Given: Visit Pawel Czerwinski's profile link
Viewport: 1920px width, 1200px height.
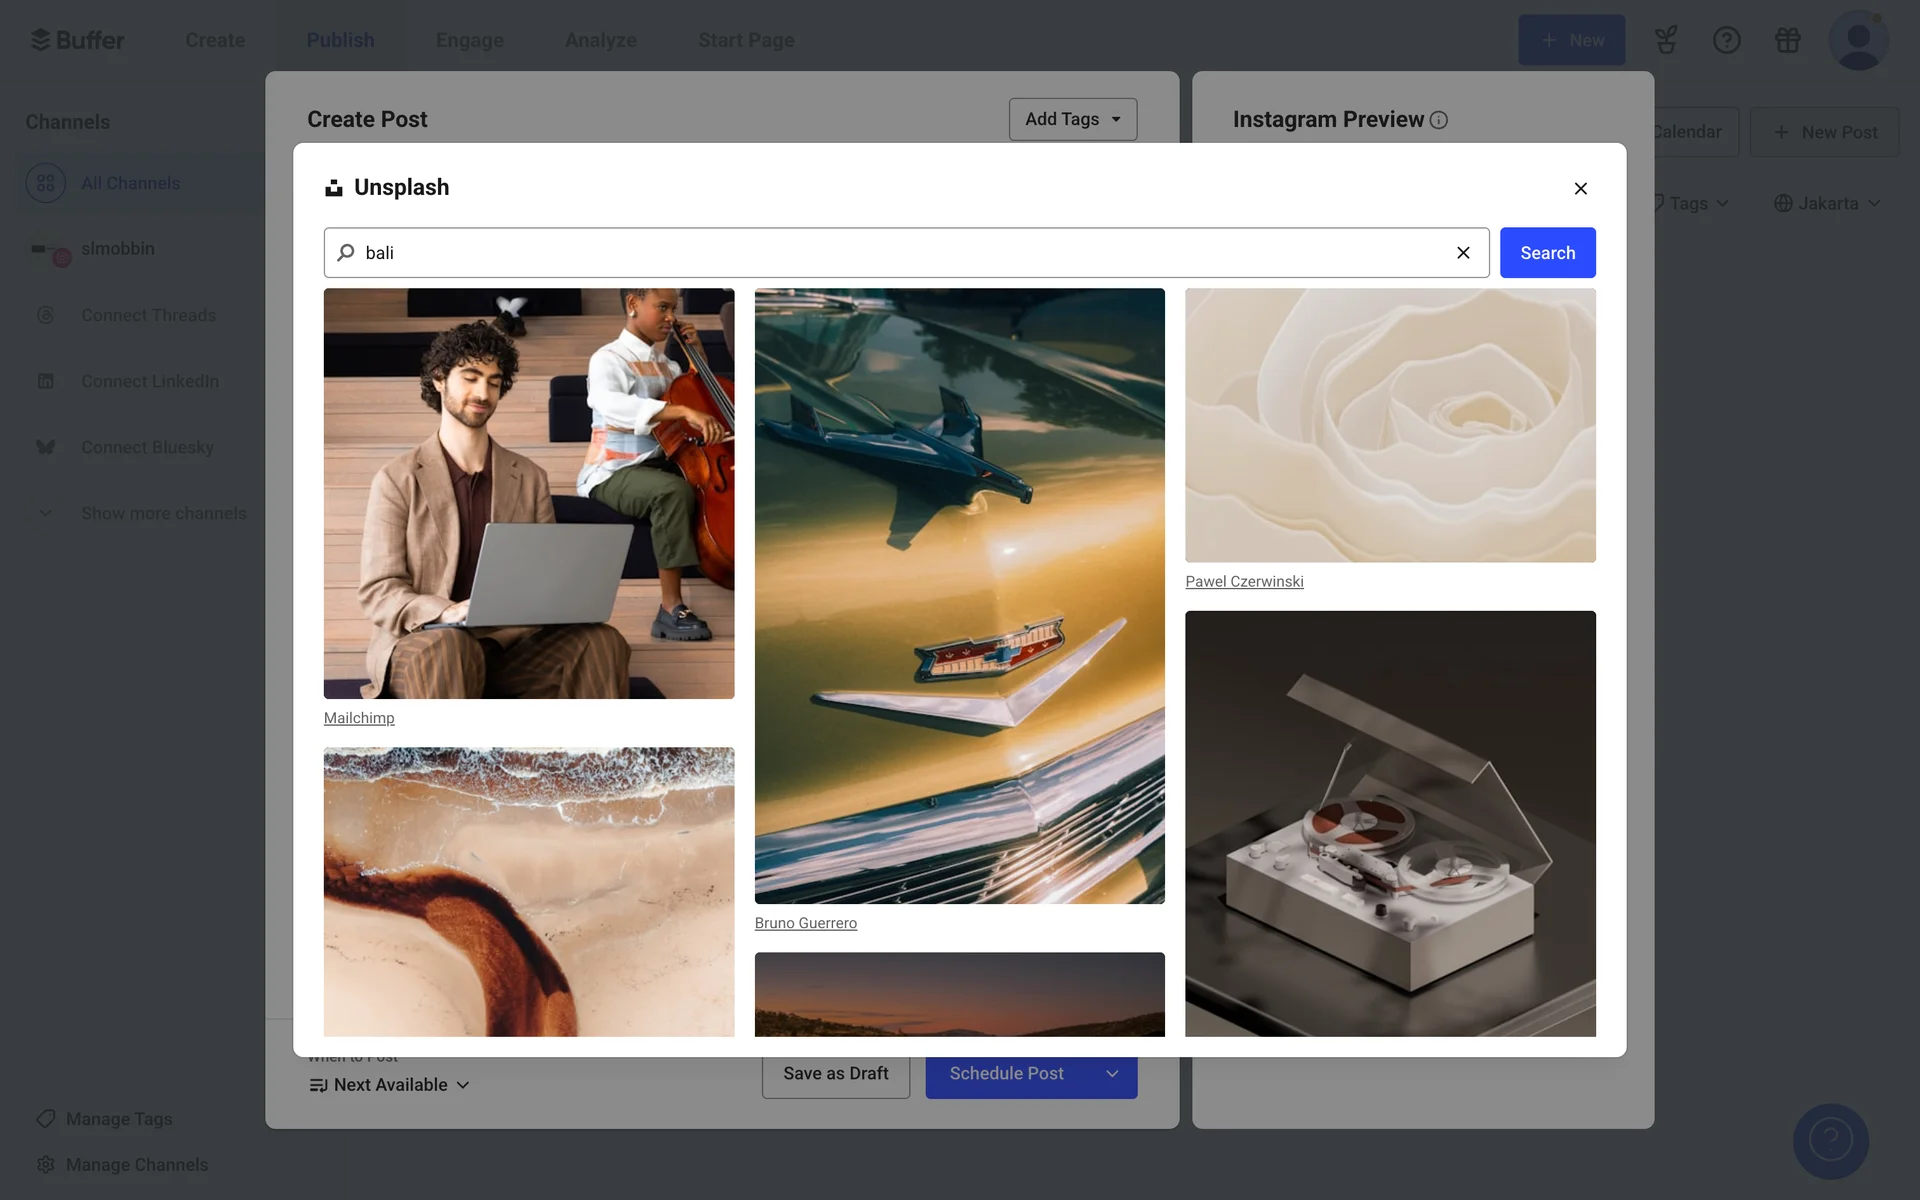Looking at the screenshot, I should click(1244, 582).
